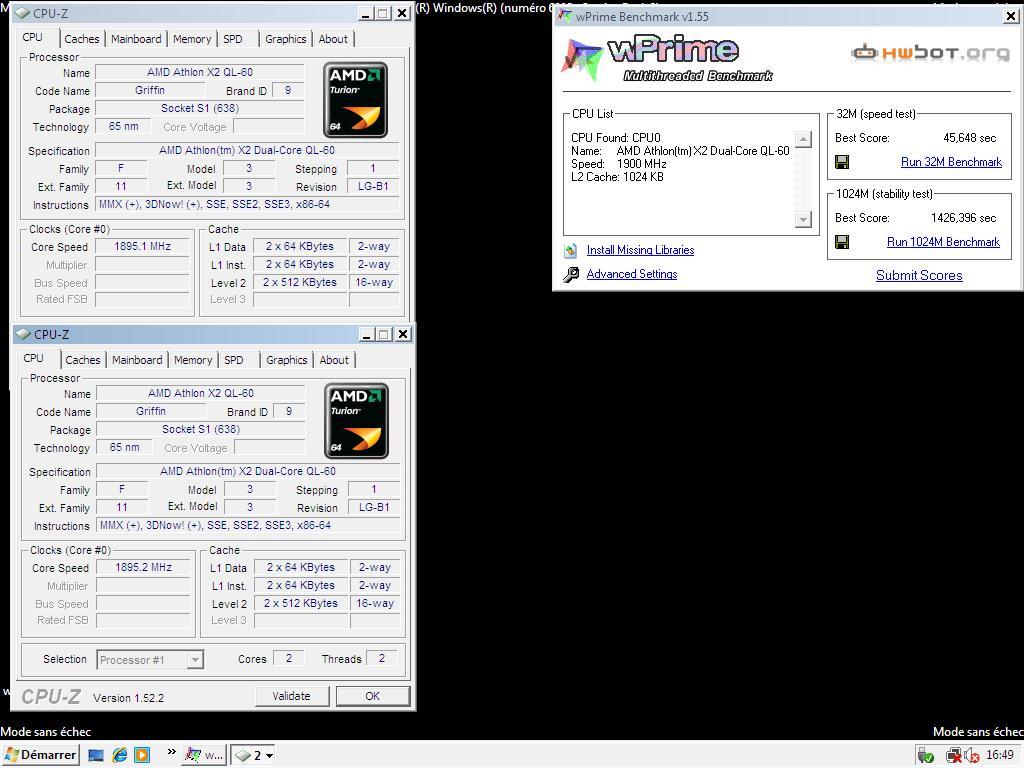
Task: Click the safely remove hardware tray icon
Action: 925,756
